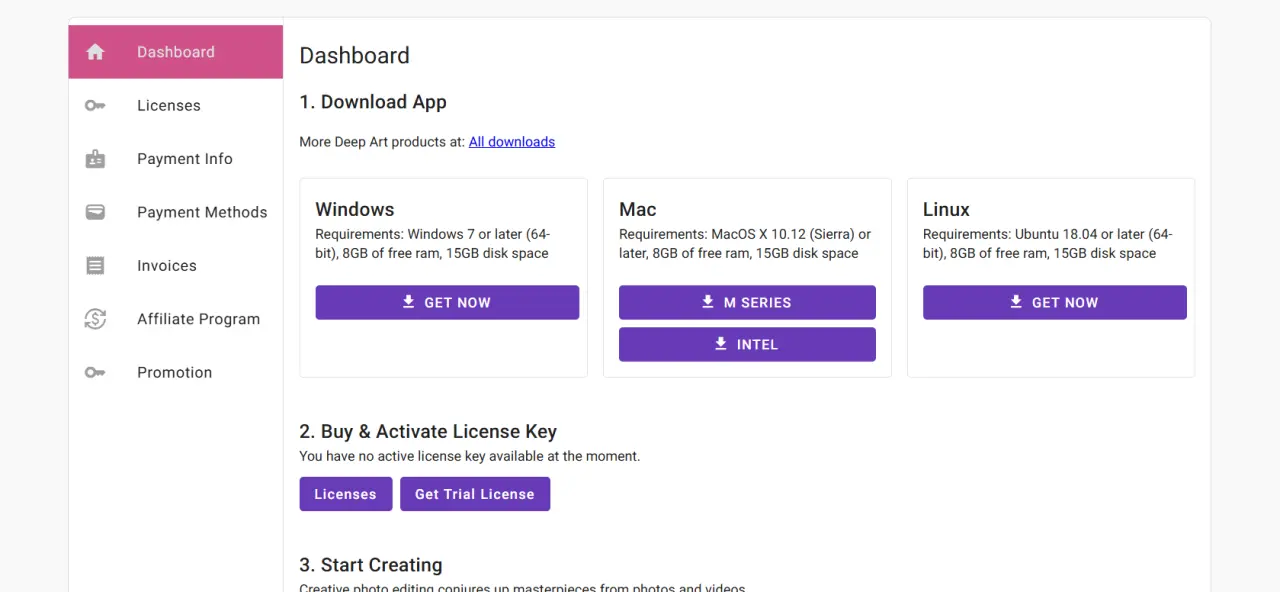Open Payment Info section
The width and height of the screenshot is (1280, 592).
click(x=176, y=159)
